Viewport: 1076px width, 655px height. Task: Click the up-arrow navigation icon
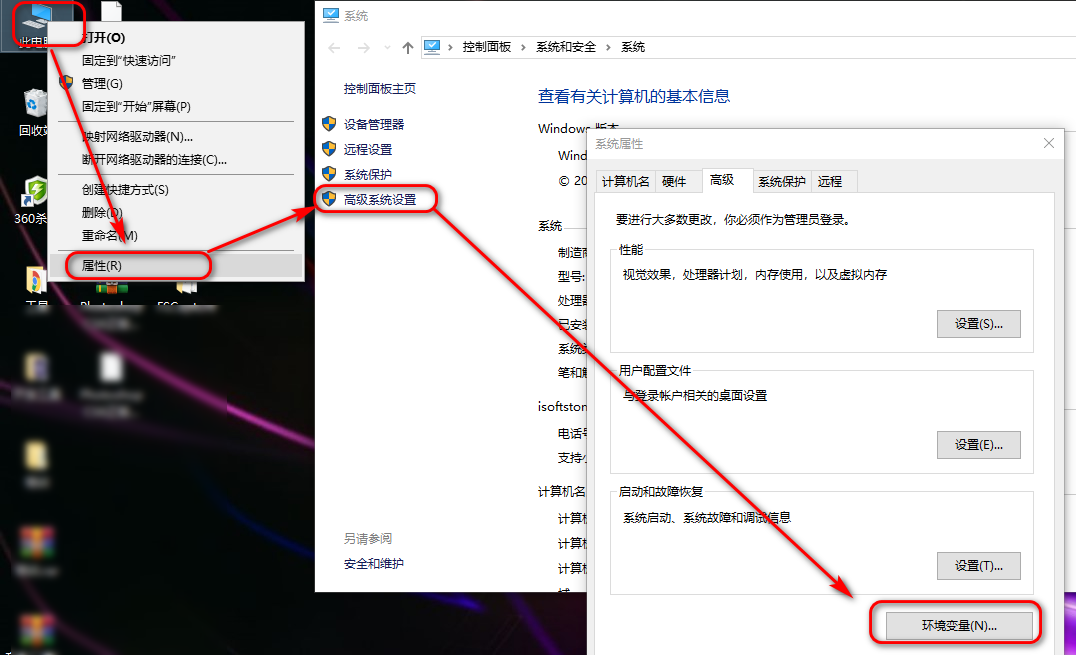point(408,47)
